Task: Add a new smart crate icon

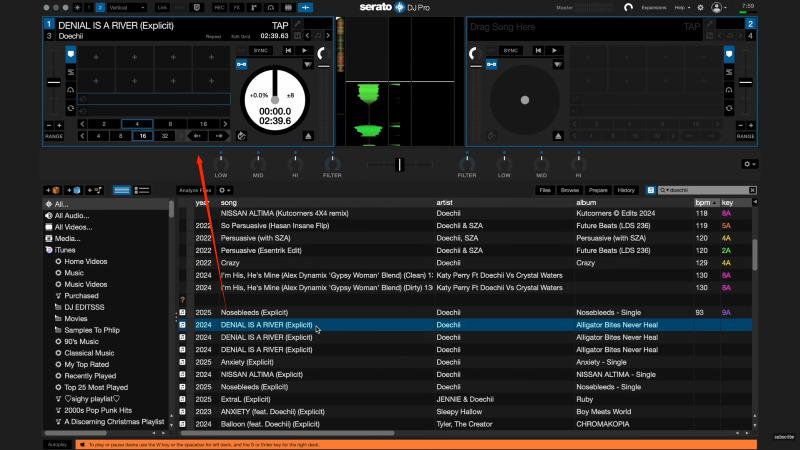Action: click(x=73, y=190)
